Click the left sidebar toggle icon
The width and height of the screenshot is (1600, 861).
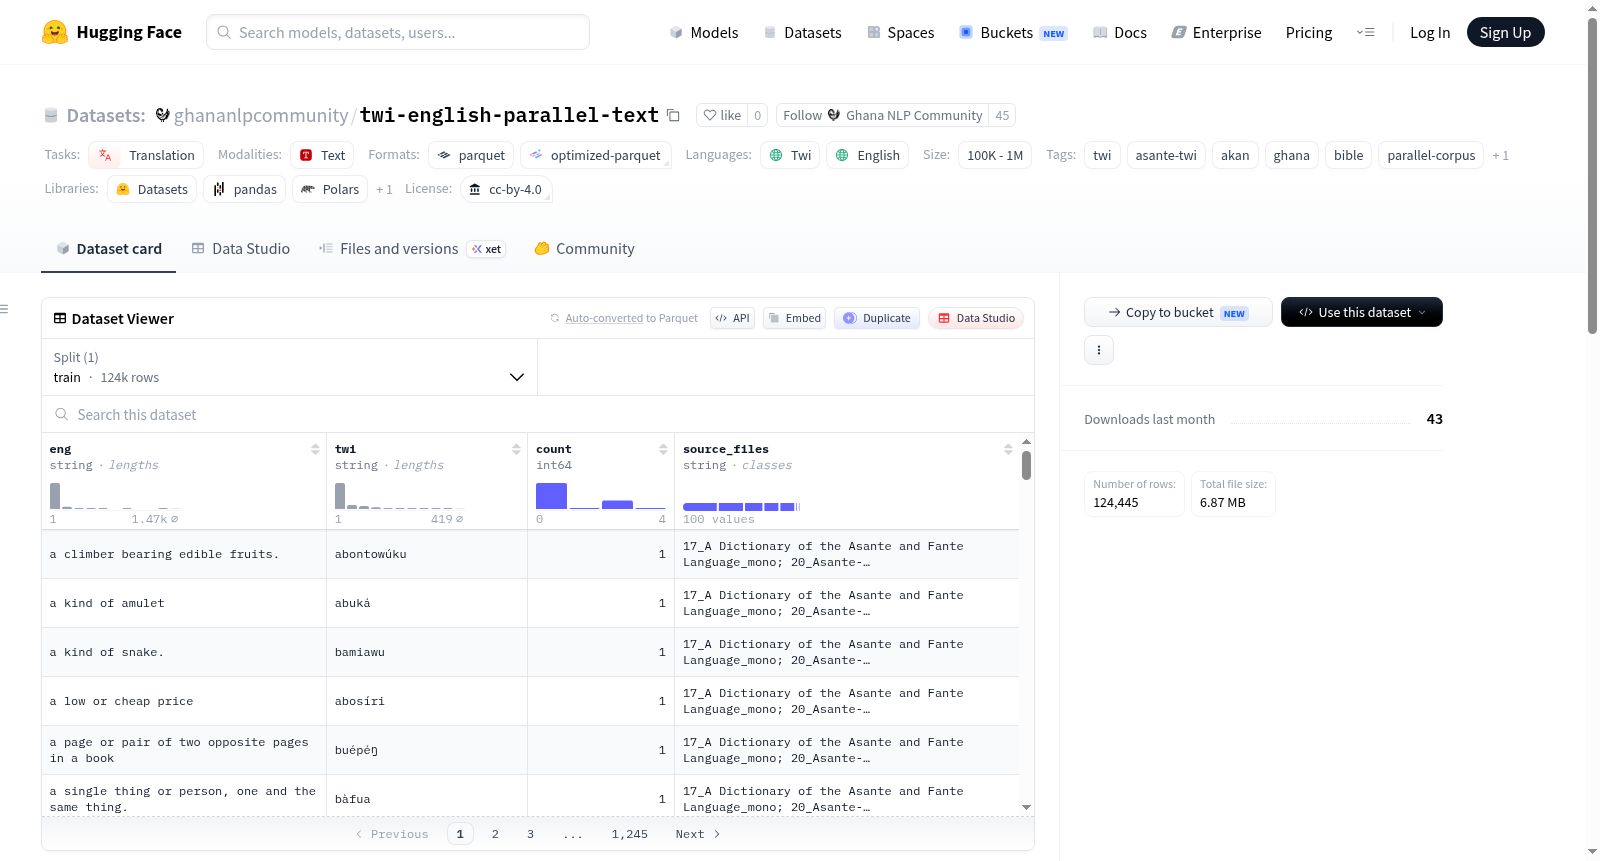(4, 309)
